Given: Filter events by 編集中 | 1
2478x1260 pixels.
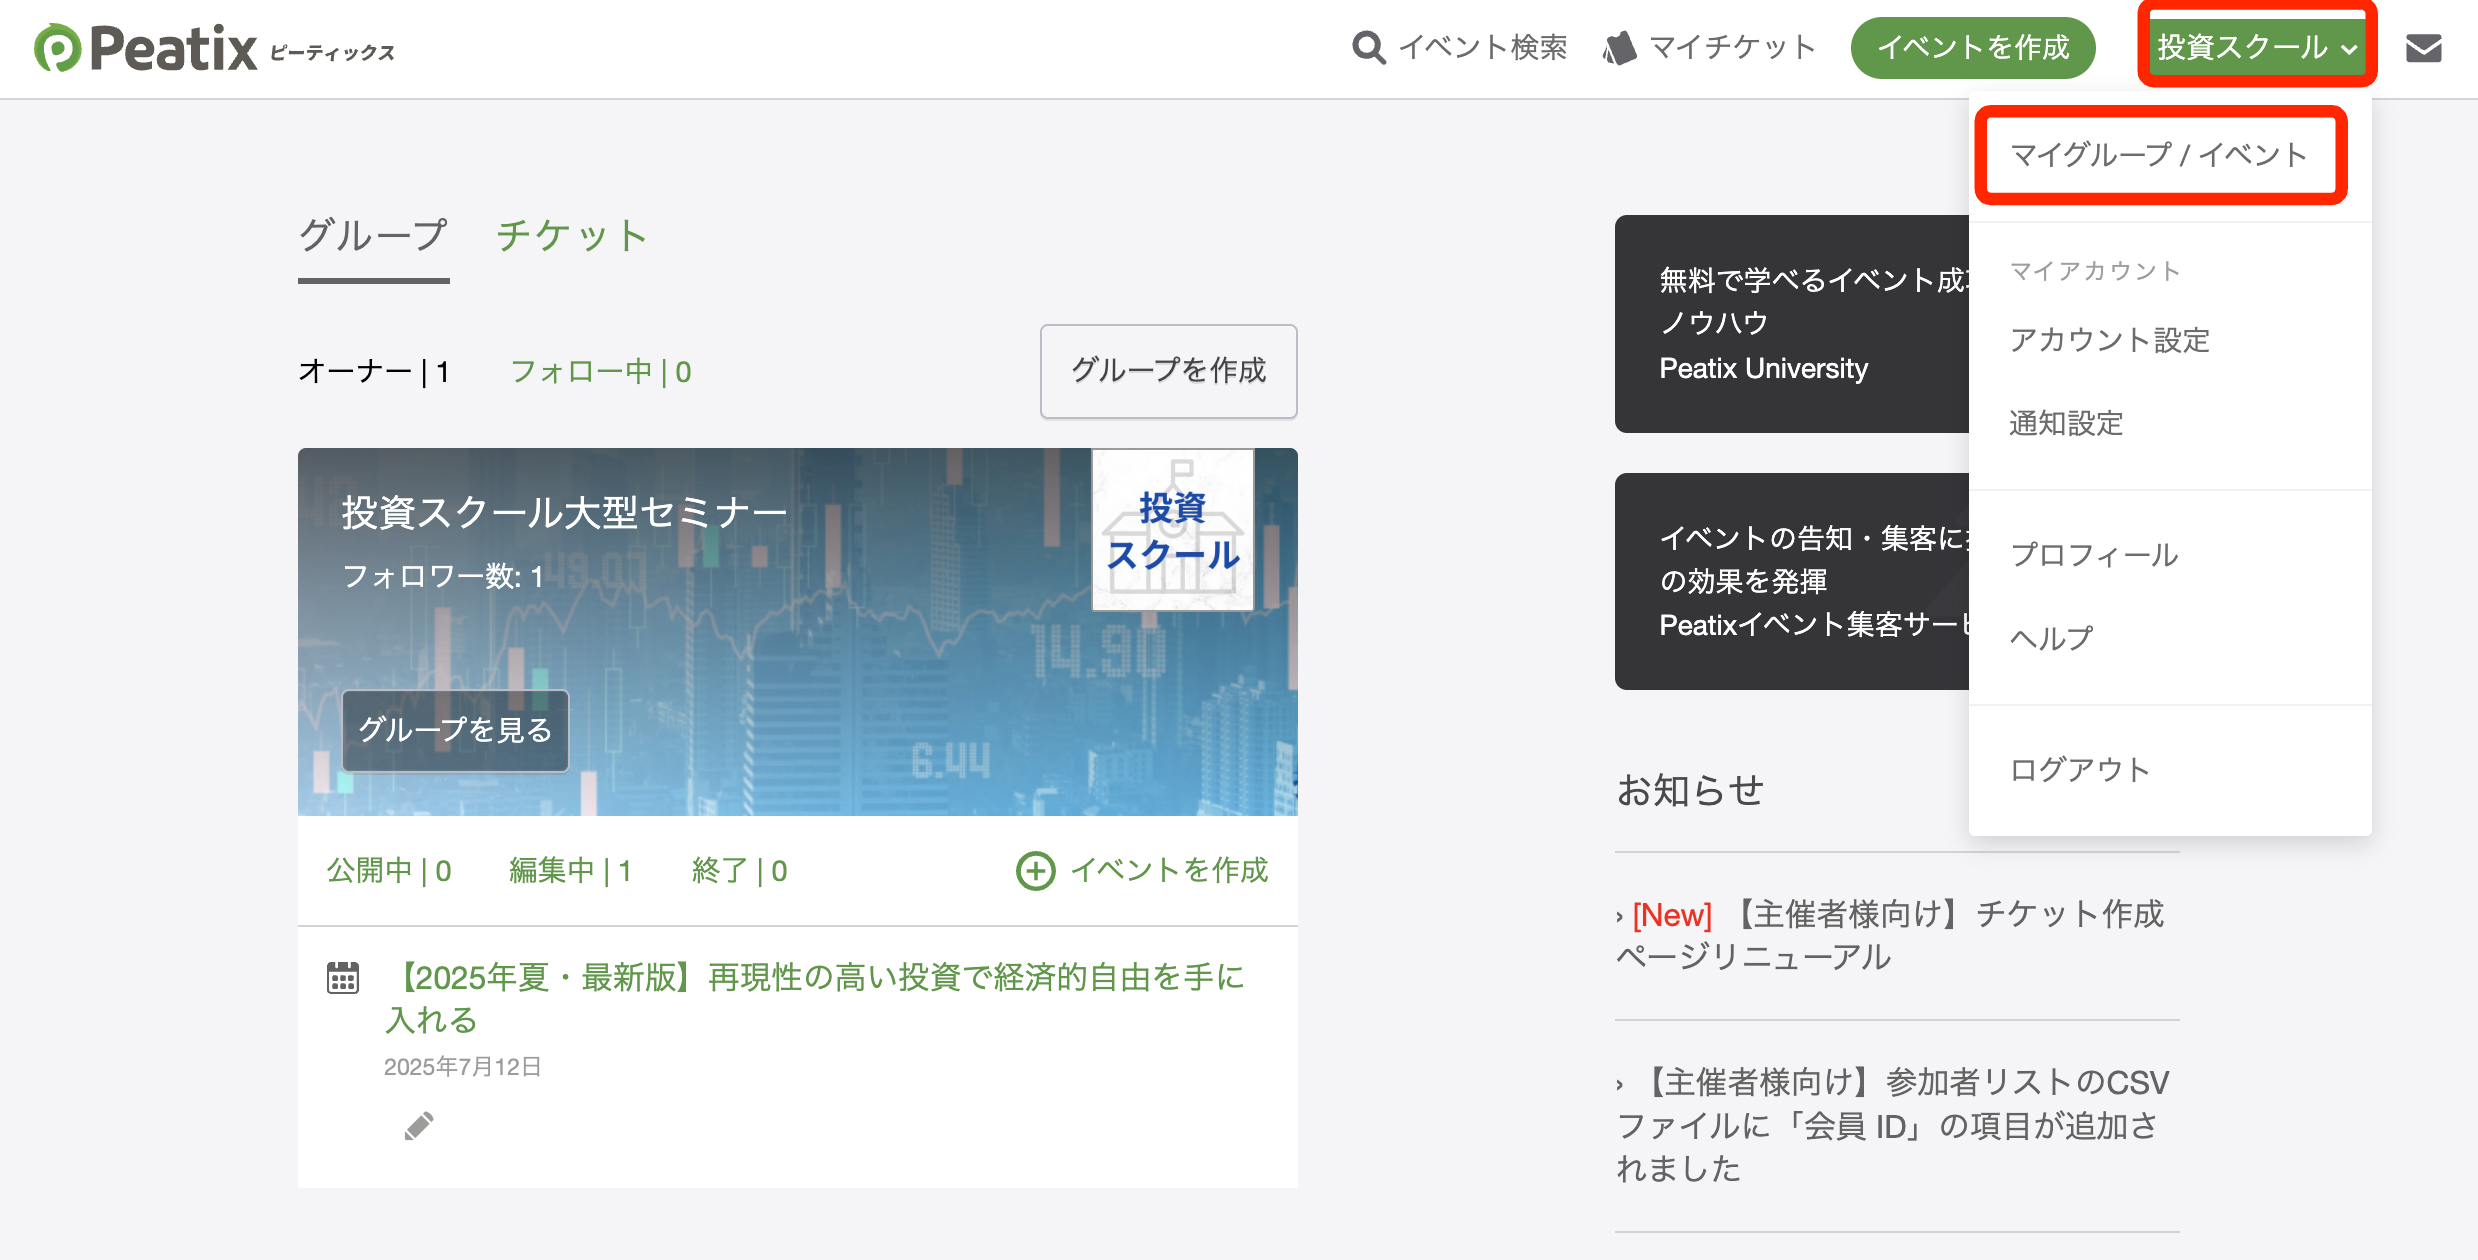Looking at the screenshot, I should coord(570,870).
